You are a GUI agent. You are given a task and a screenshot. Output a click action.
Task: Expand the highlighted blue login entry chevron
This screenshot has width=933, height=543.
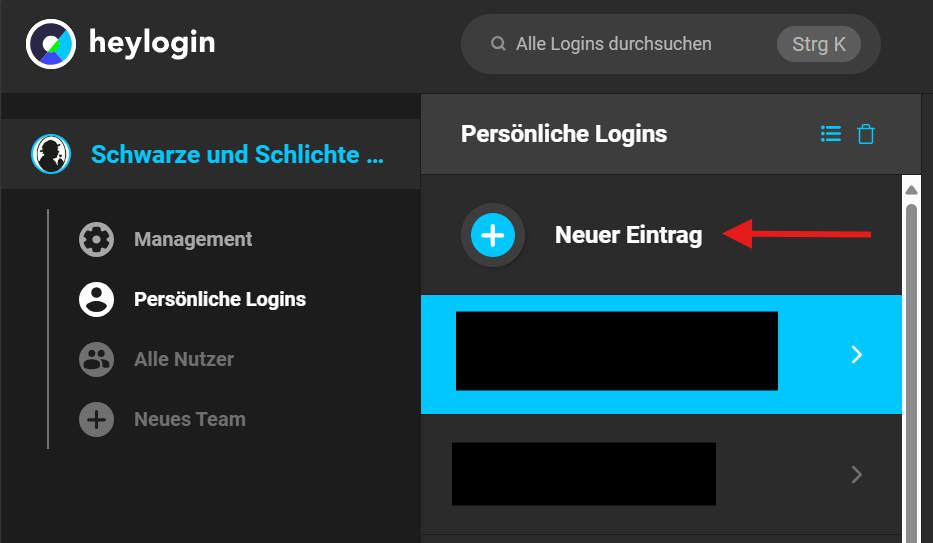pos(856,355)
